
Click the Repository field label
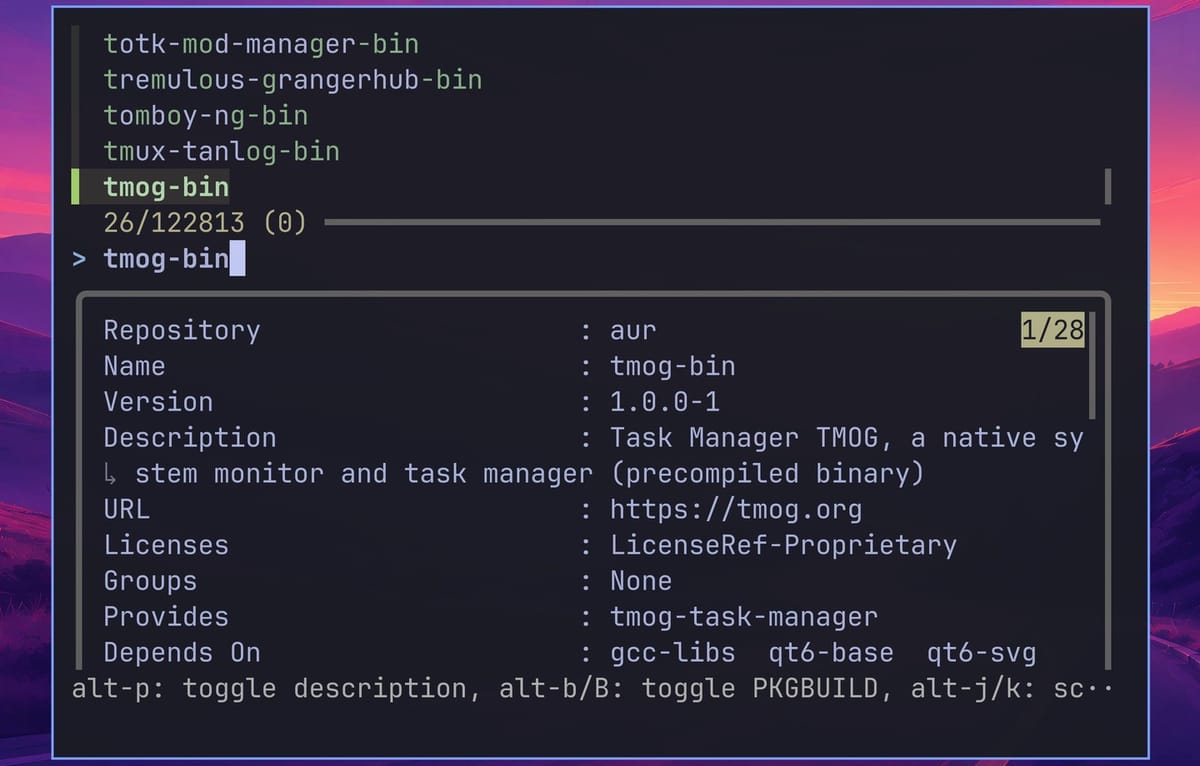coord(182,331)
